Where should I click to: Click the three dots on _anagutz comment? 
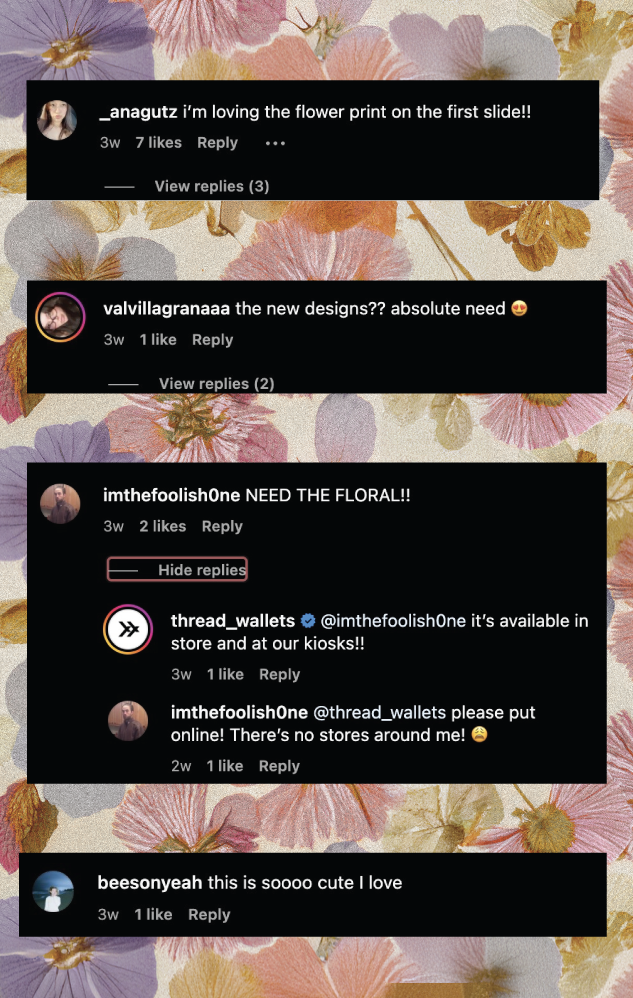pos(275,143)
